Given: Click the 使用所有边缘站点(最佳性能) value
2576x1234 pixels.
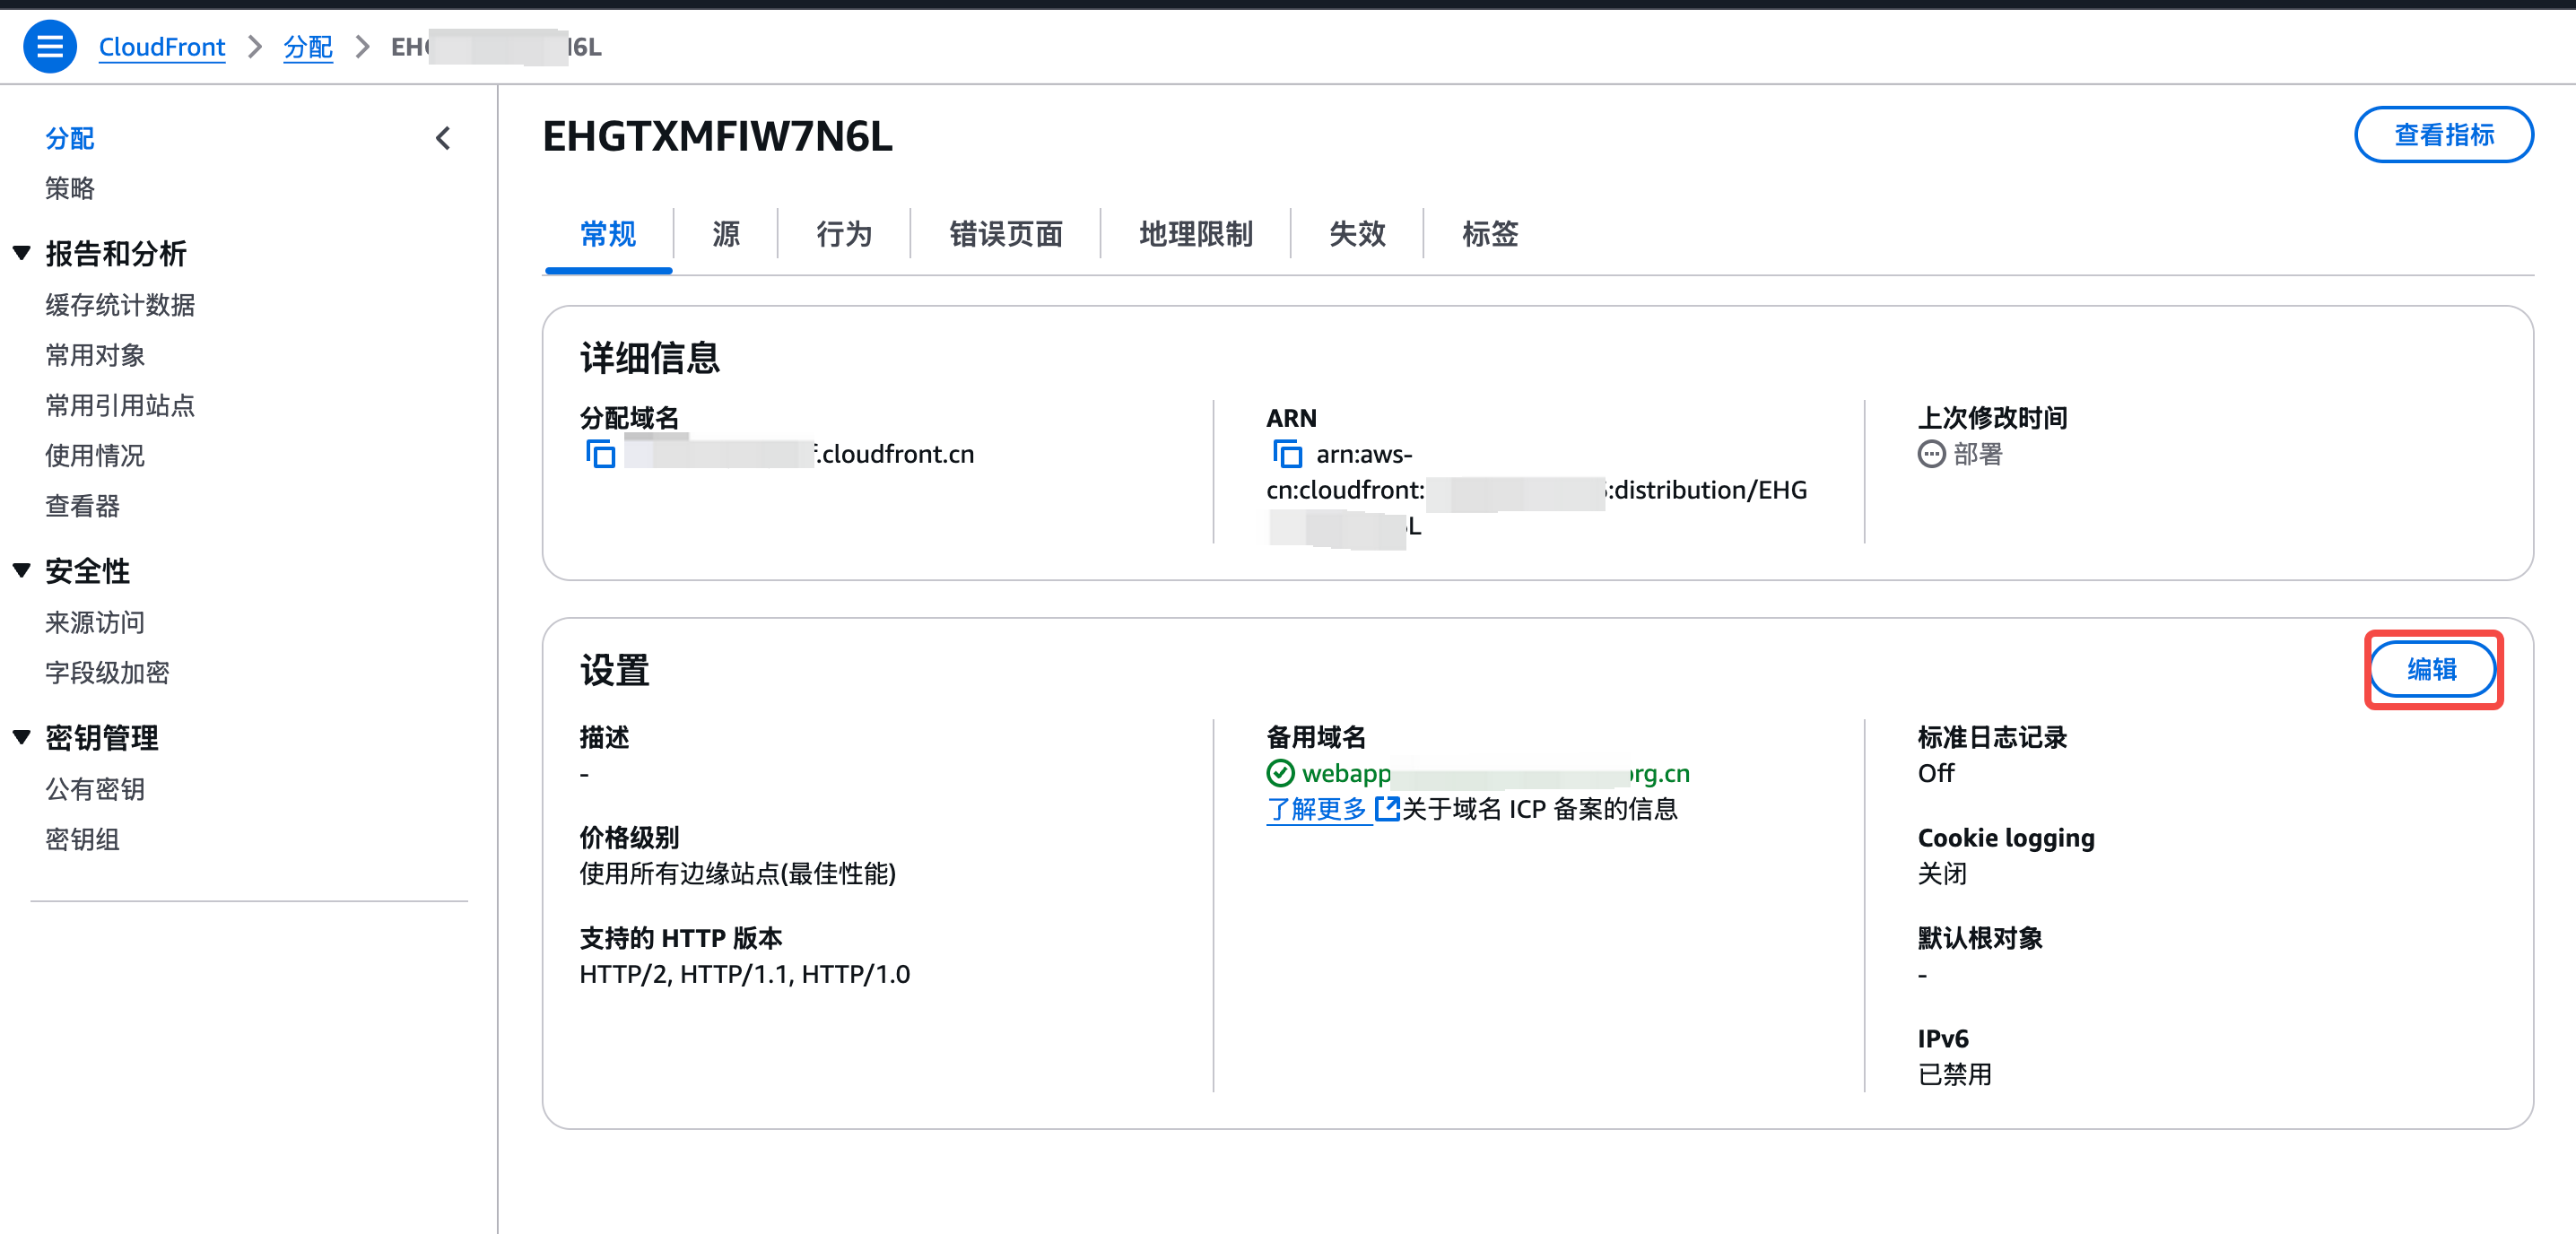Looking at the screenshot, I should coord(737,873).
